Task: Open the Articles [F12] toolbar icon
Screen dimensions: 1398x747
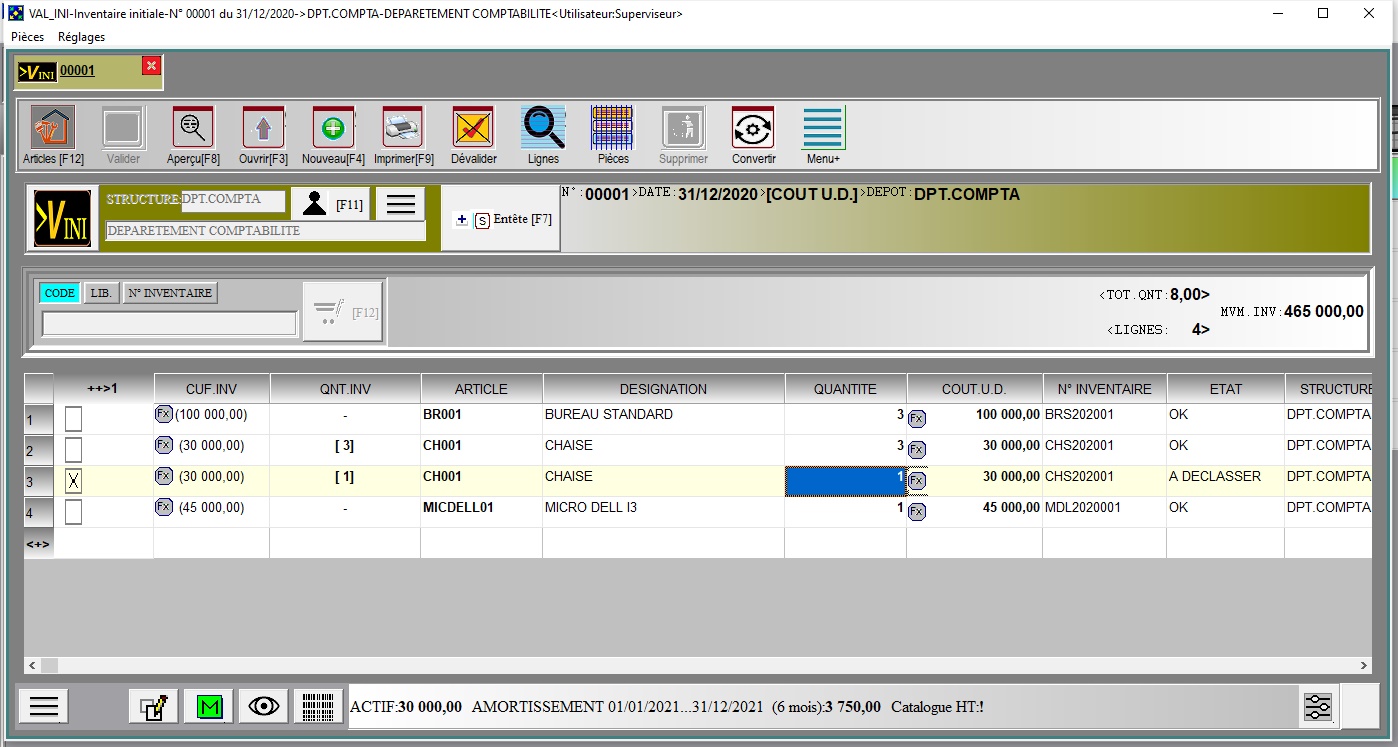Action: tap(53, 128)
